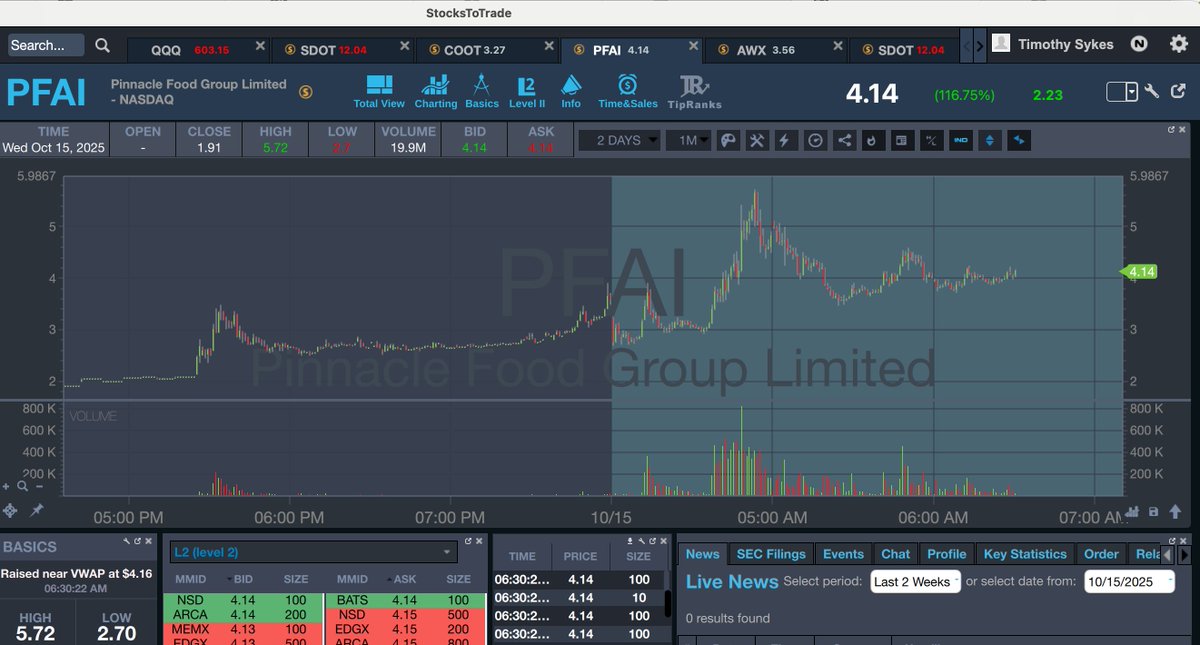
Task: Click the N badge icon next to Timothy Sykes
Action: [1139, 44]
